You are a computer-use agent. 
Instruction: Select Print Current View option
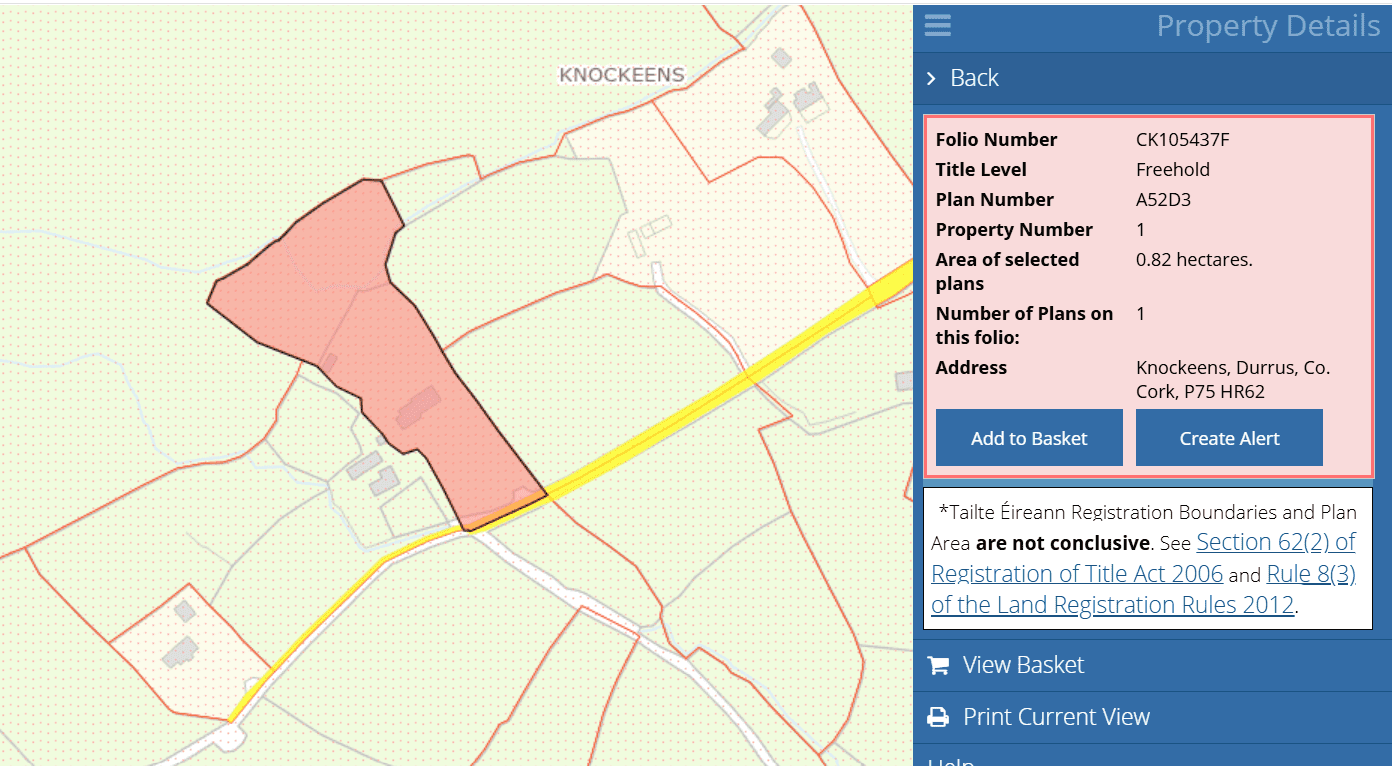(x=1056, y=717)
